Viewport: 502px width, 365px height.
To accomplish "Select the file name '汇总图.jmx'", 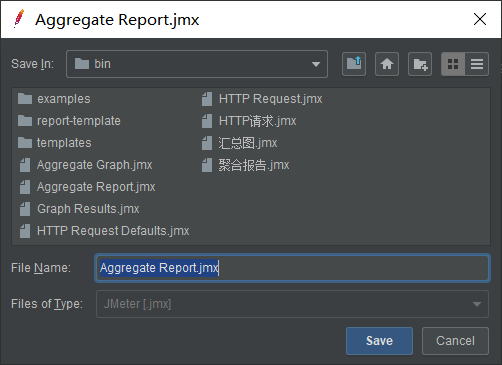I will coord(248,143).
